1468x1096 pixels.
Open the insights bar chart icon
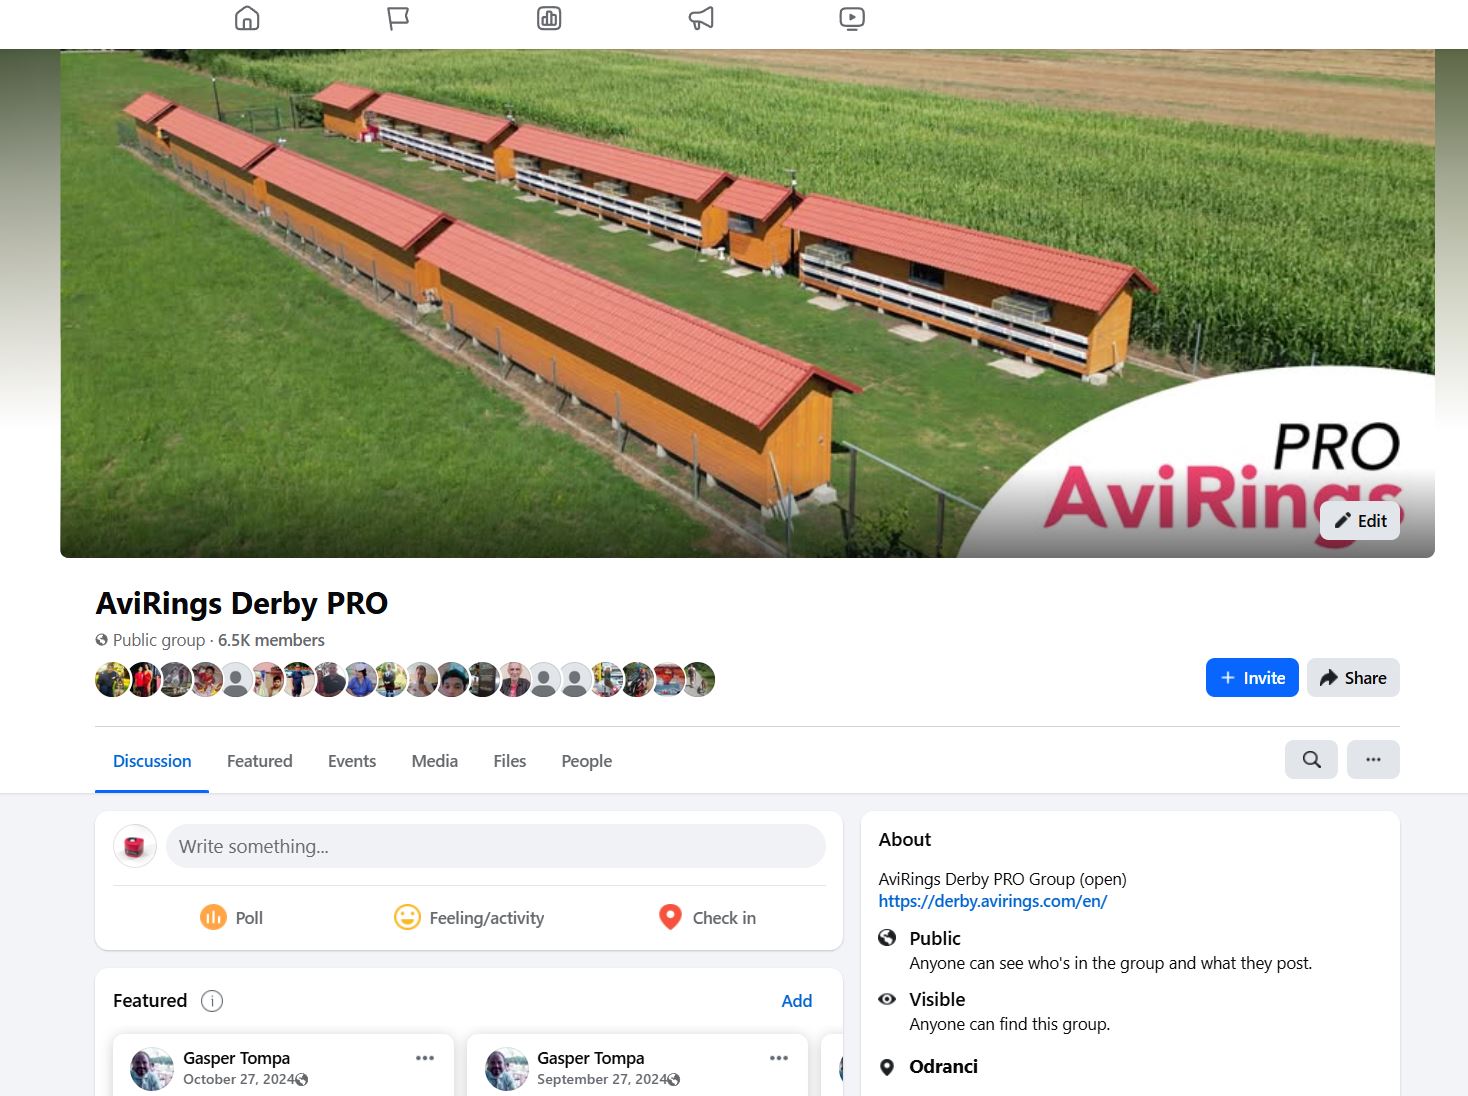549,18
